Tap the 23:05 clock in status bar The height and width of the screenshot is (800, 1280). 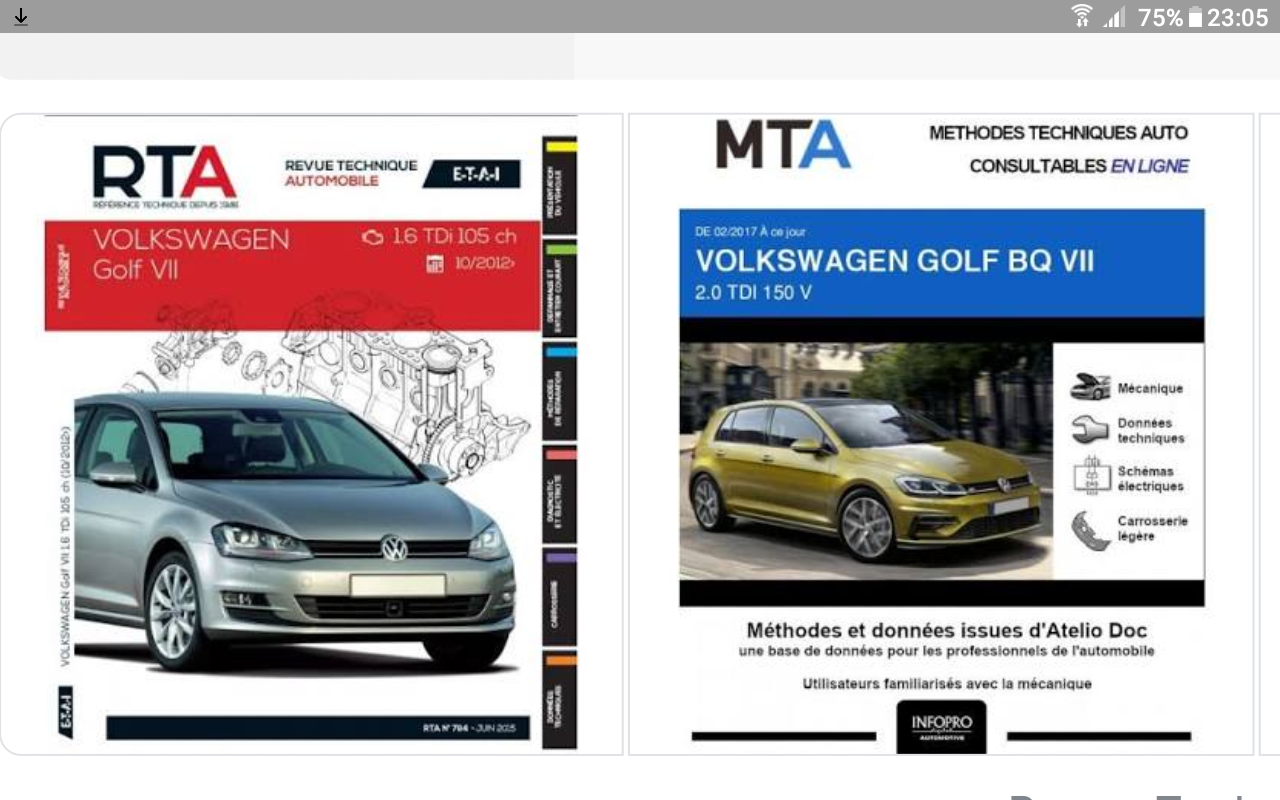click(1237, 17)
